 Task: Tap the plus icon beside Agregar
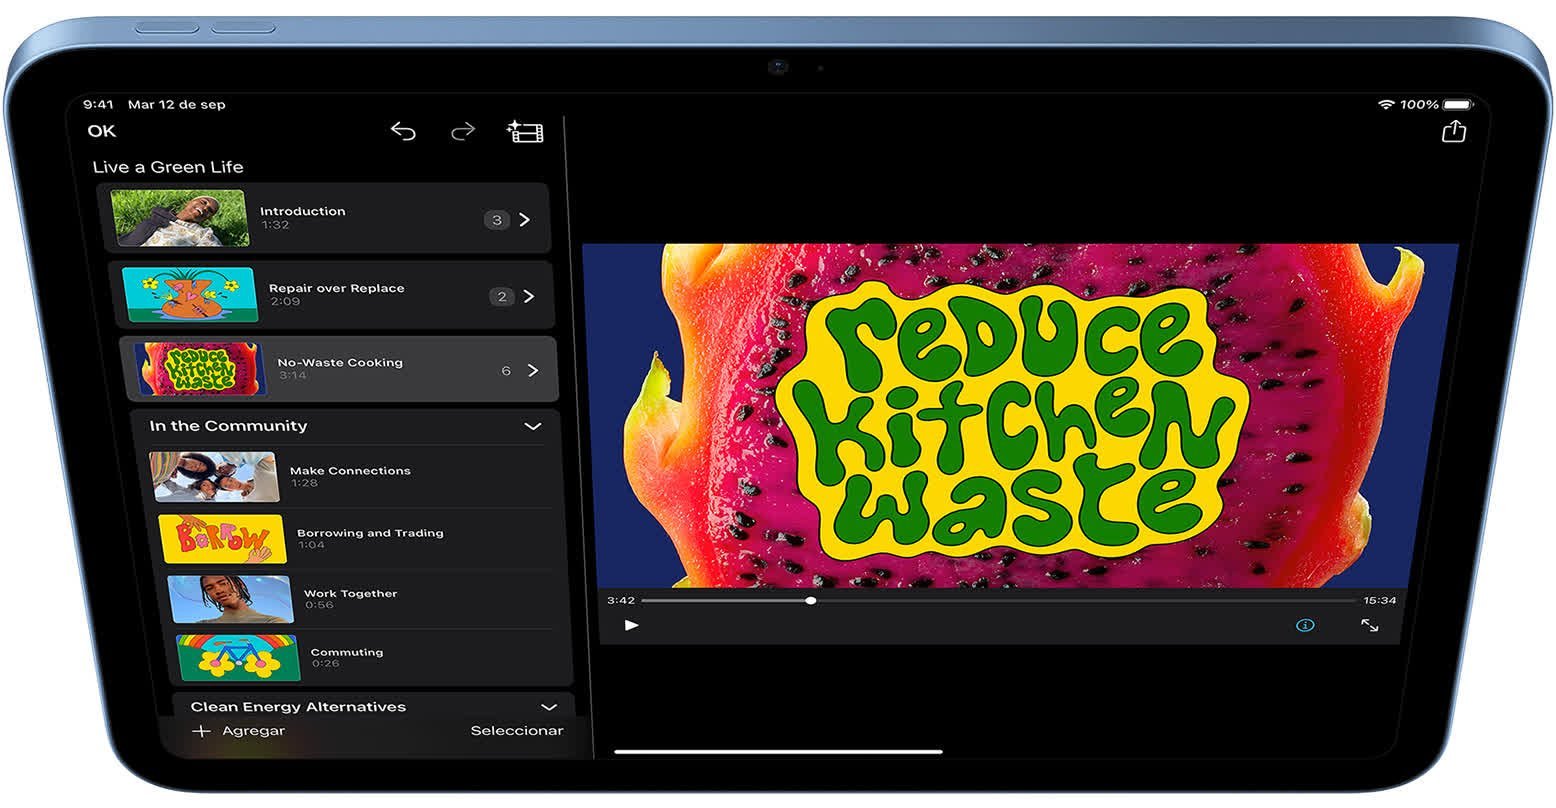click(201, 731)
